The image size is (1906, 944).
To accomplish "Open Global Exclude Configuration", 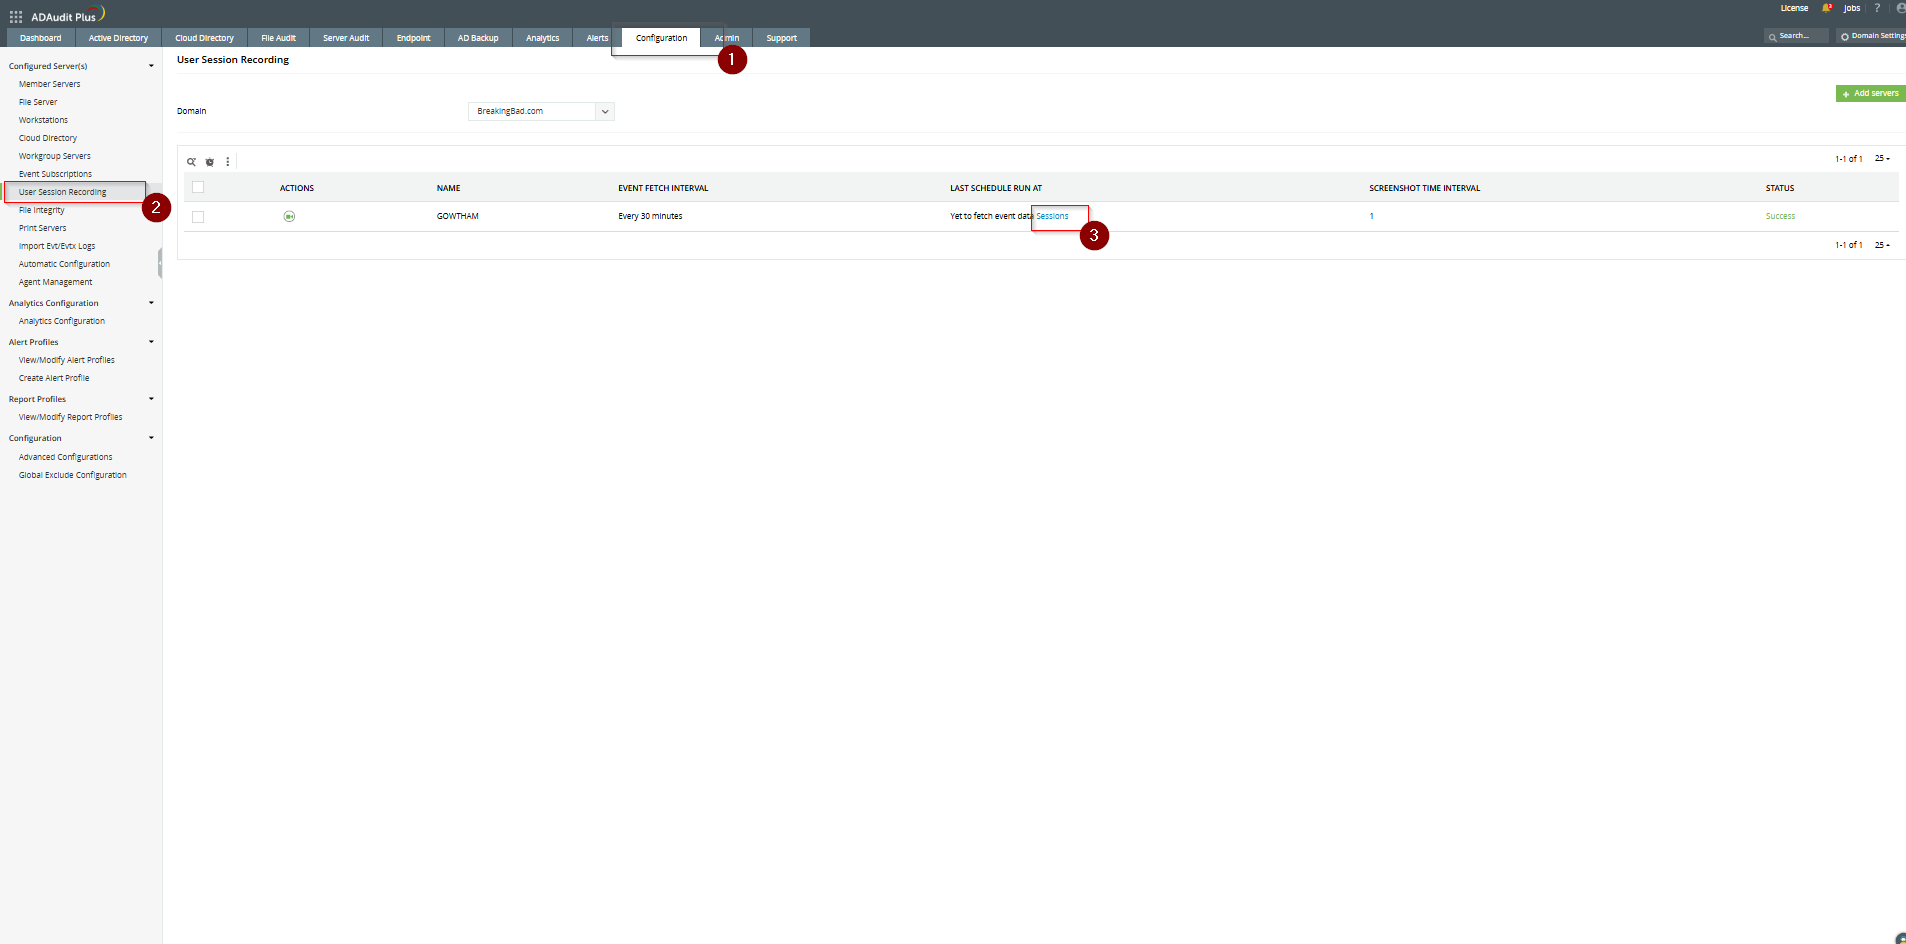I will 73,475.
